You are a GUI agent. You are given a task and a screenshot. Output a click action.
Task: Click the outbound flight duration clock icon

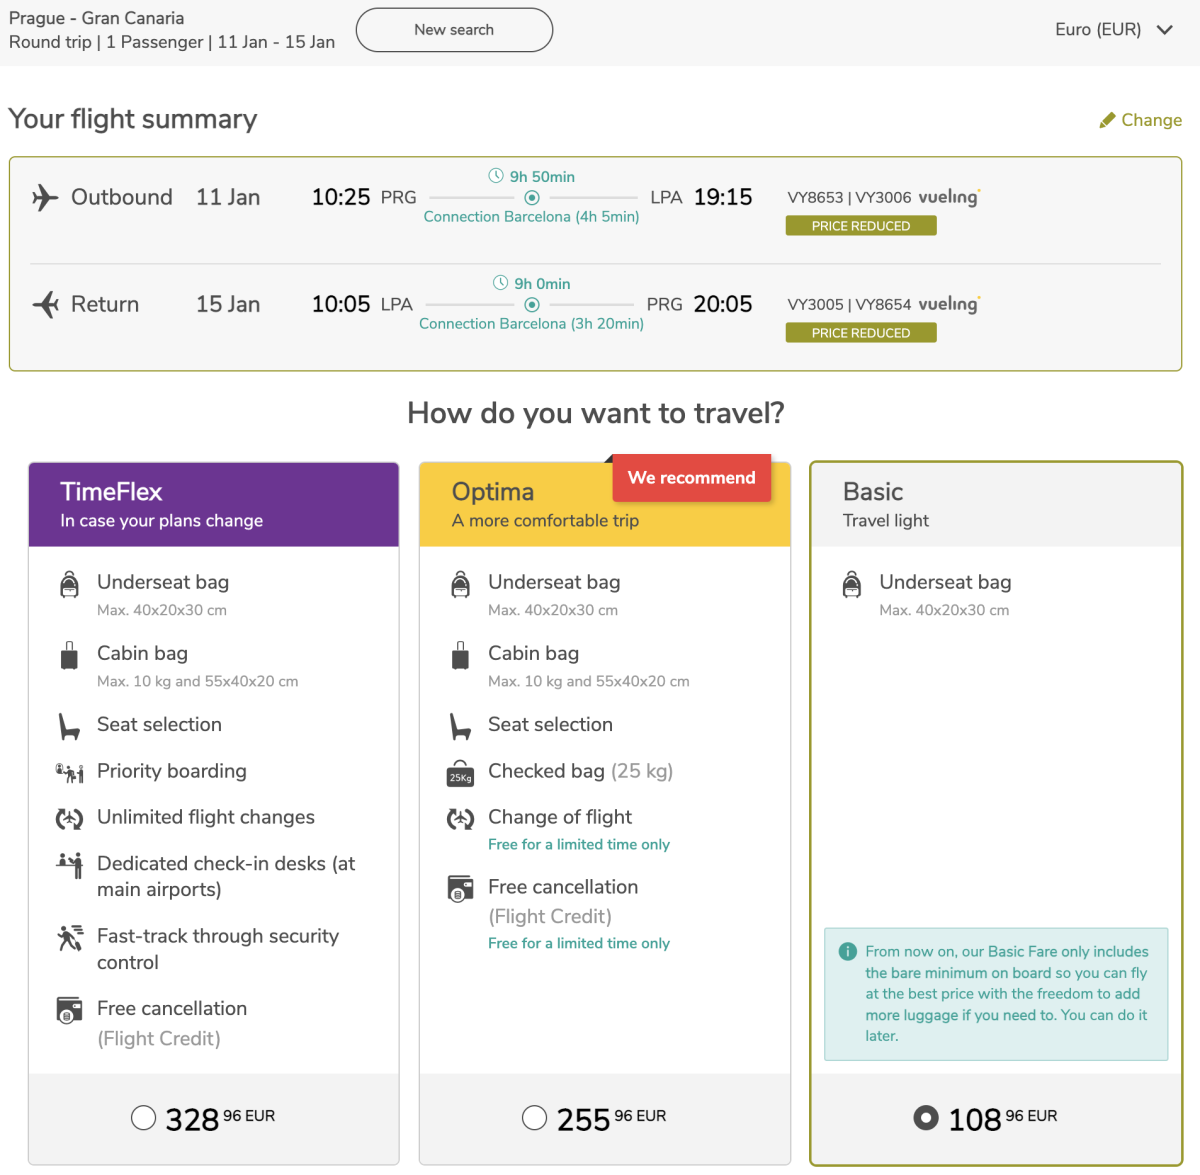pyautogui.click(x=496, y=176)
